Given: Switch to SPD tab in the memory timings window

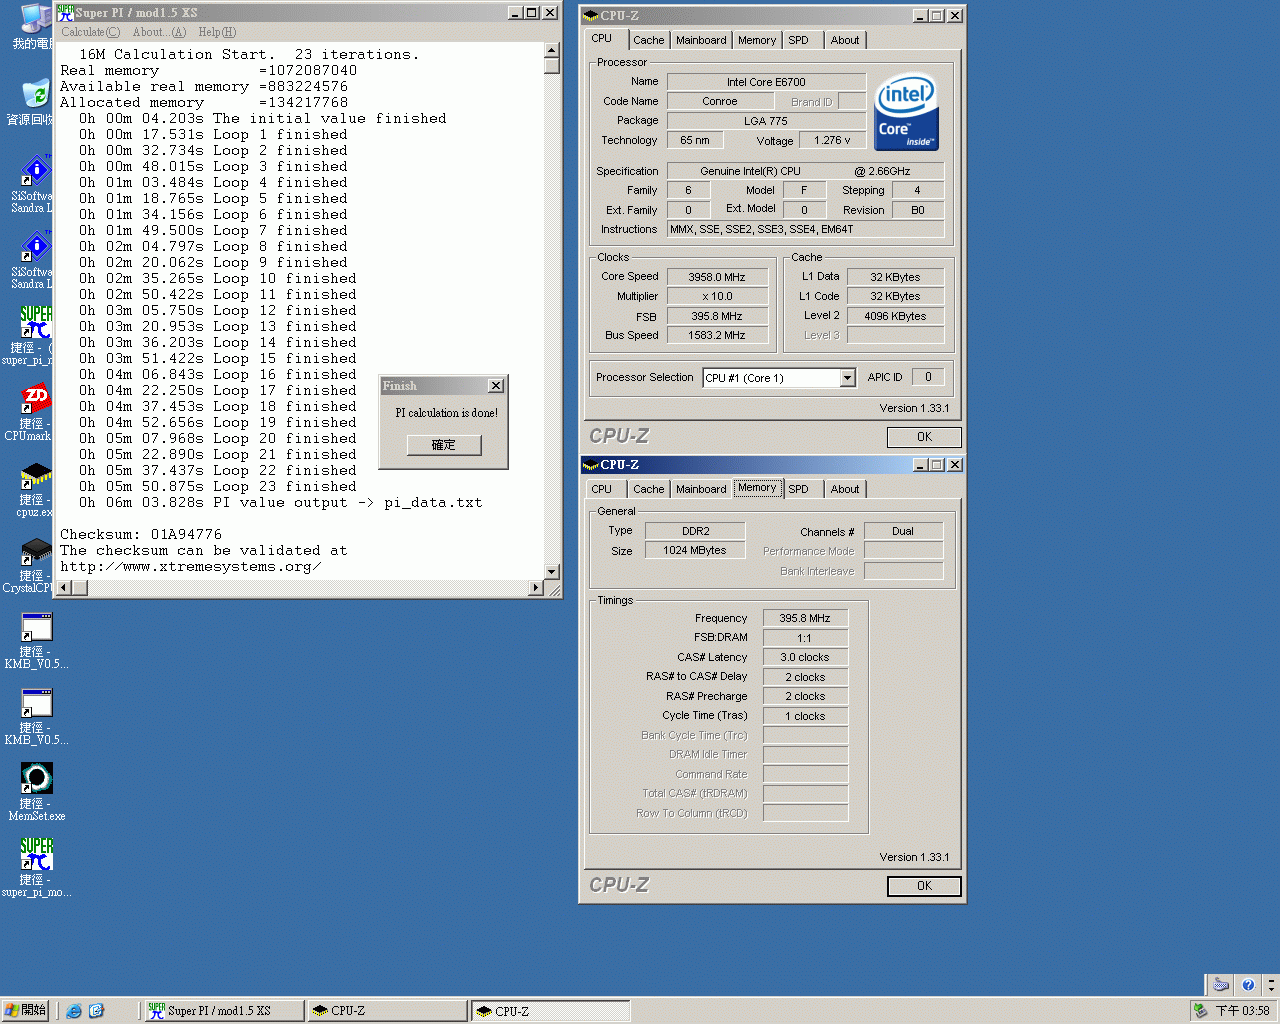Looking at the screenshot, I should (x=798, y=489).
